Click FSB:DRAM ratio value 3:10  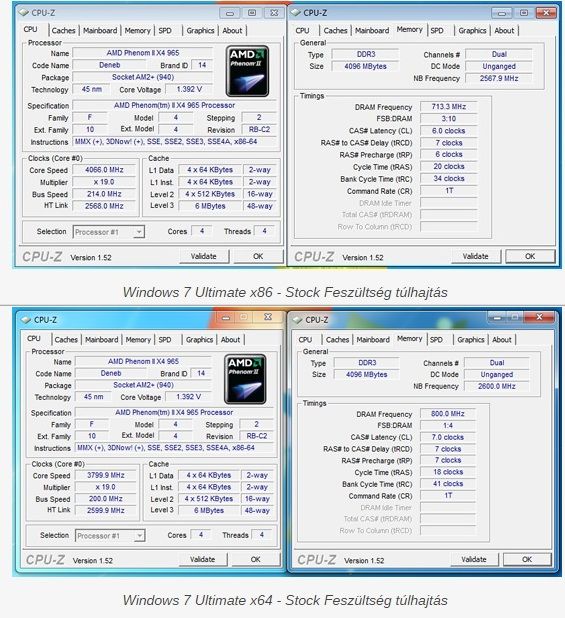pyautogui.click(x=449, y=119)
